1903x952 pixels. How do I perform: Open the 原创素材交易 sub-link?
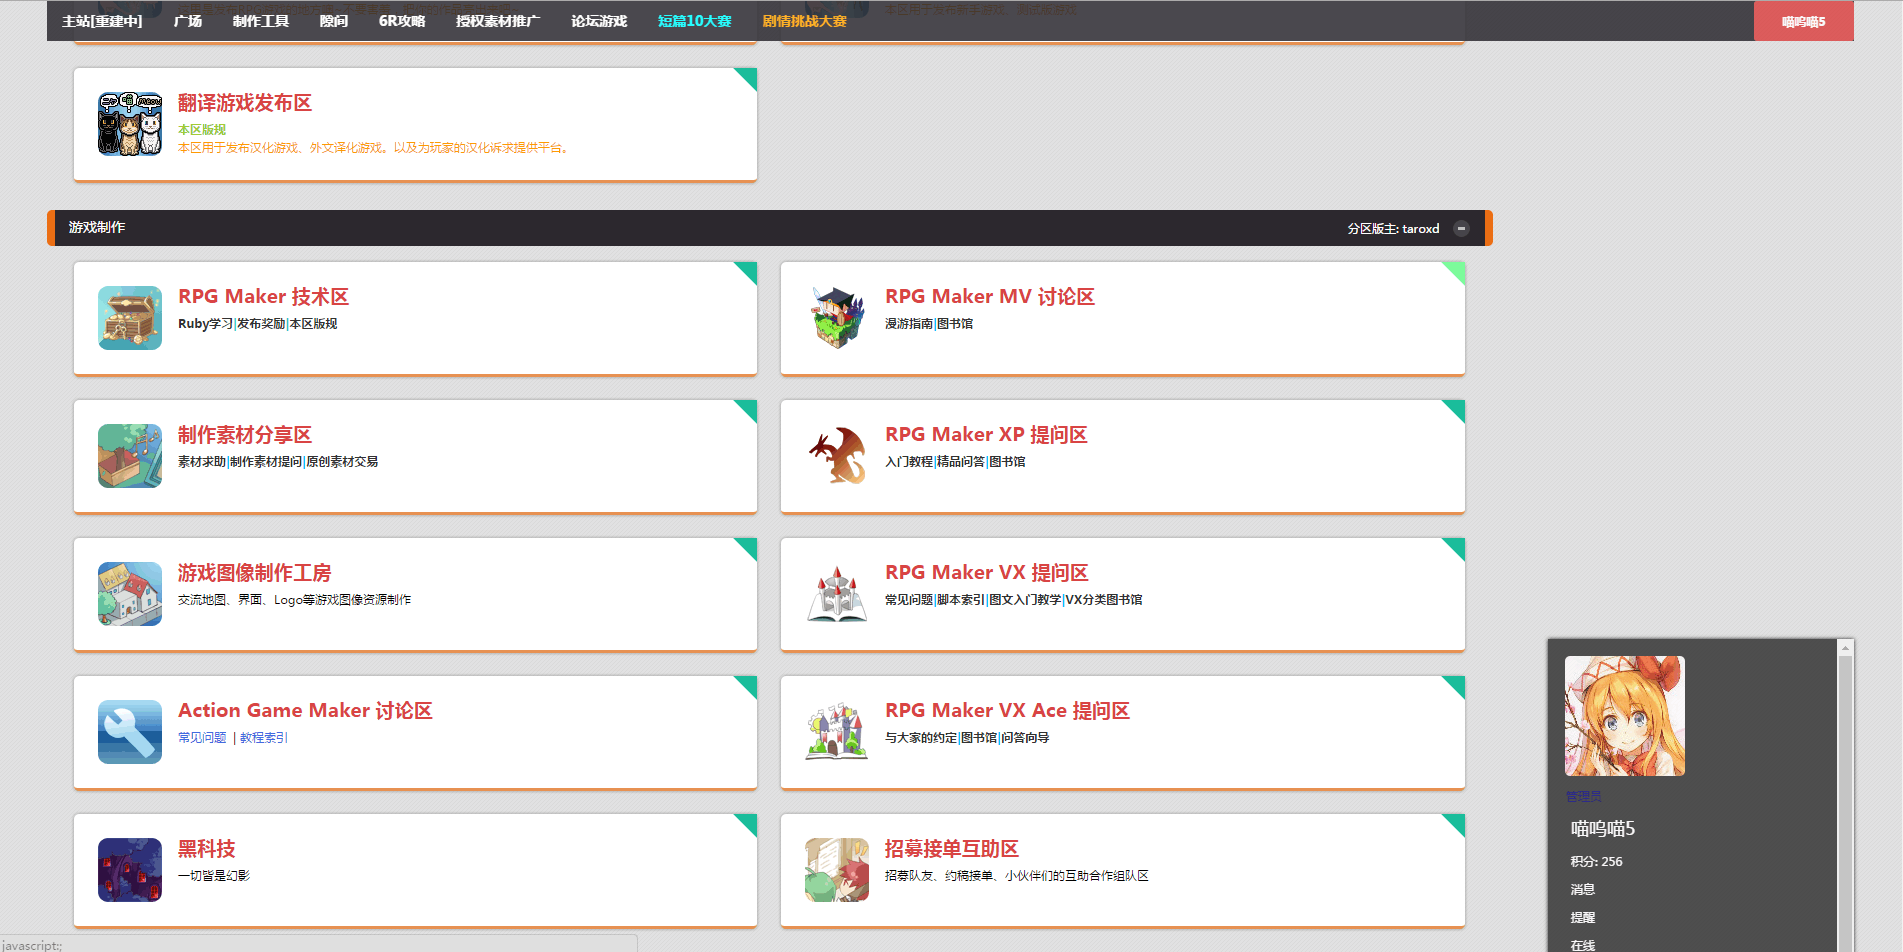click(x=342, y=462)
